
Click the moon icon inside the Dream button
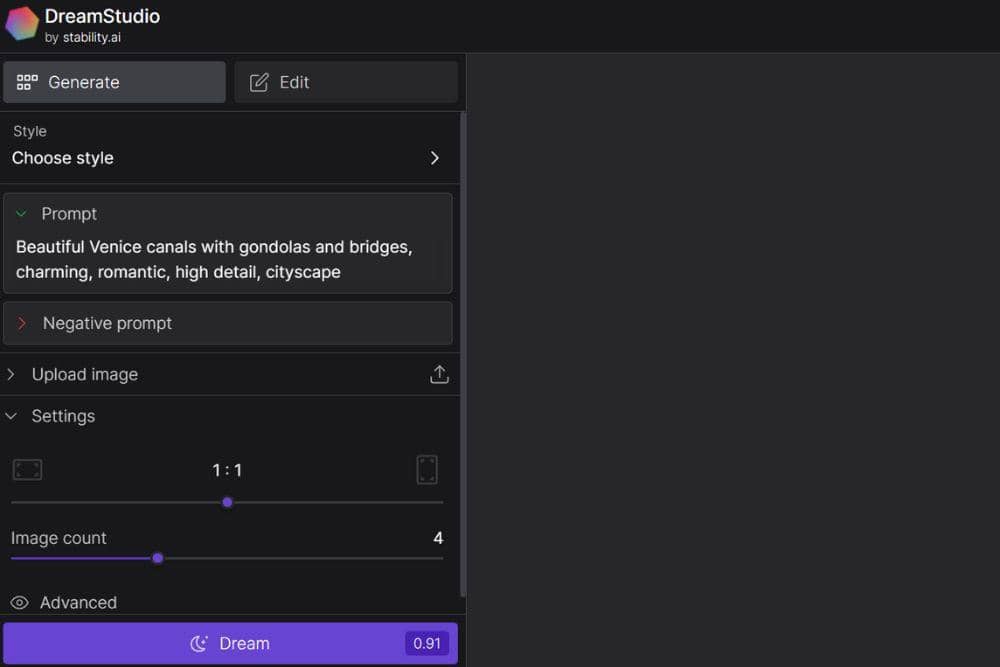(x=201, y=643)
